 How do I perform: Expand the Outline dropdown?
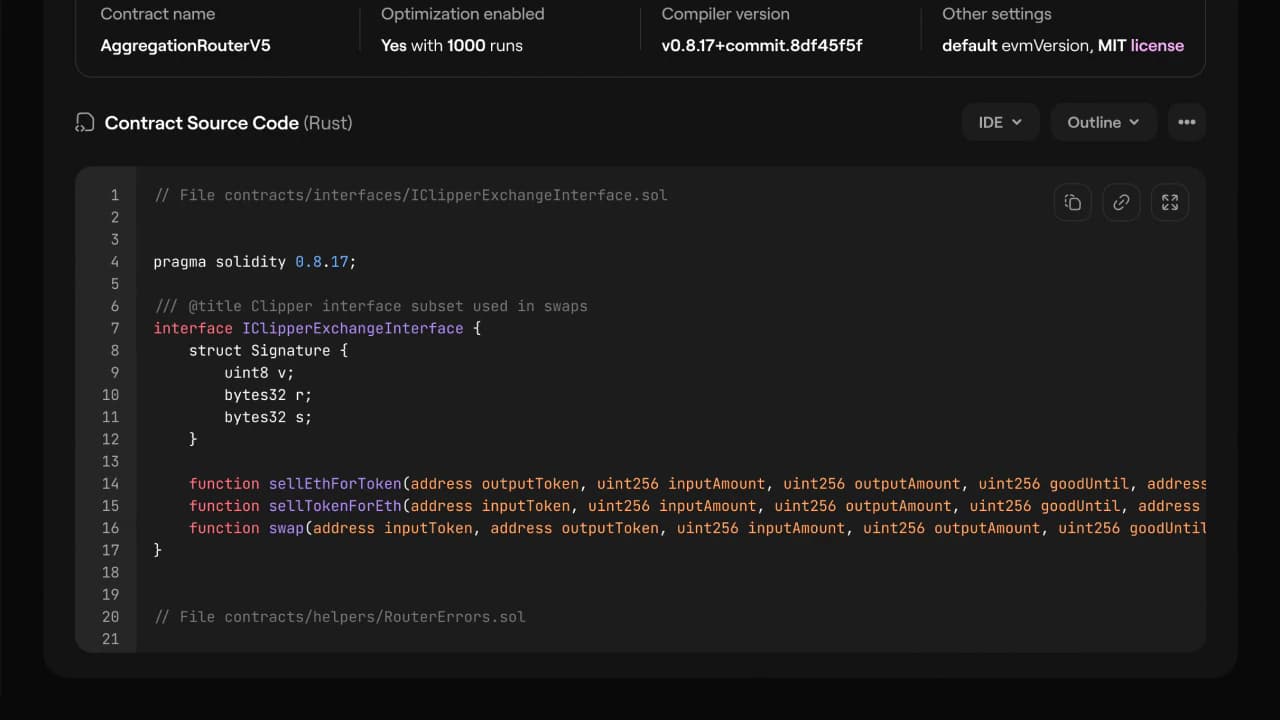[x=1103, y=122]
